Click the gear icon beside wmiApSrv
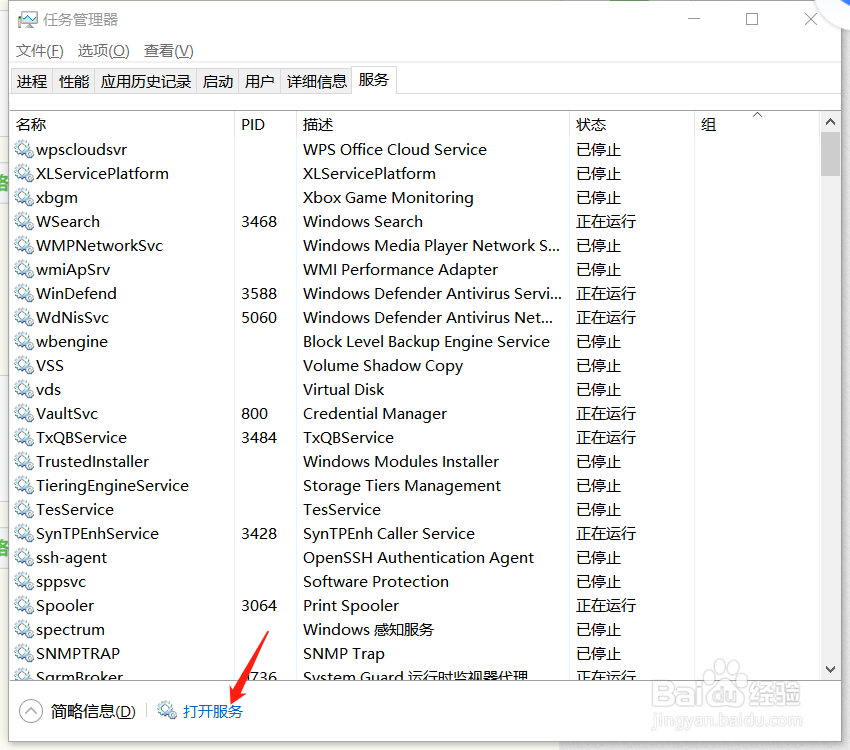The image size is (850, 750). point(24,269)
